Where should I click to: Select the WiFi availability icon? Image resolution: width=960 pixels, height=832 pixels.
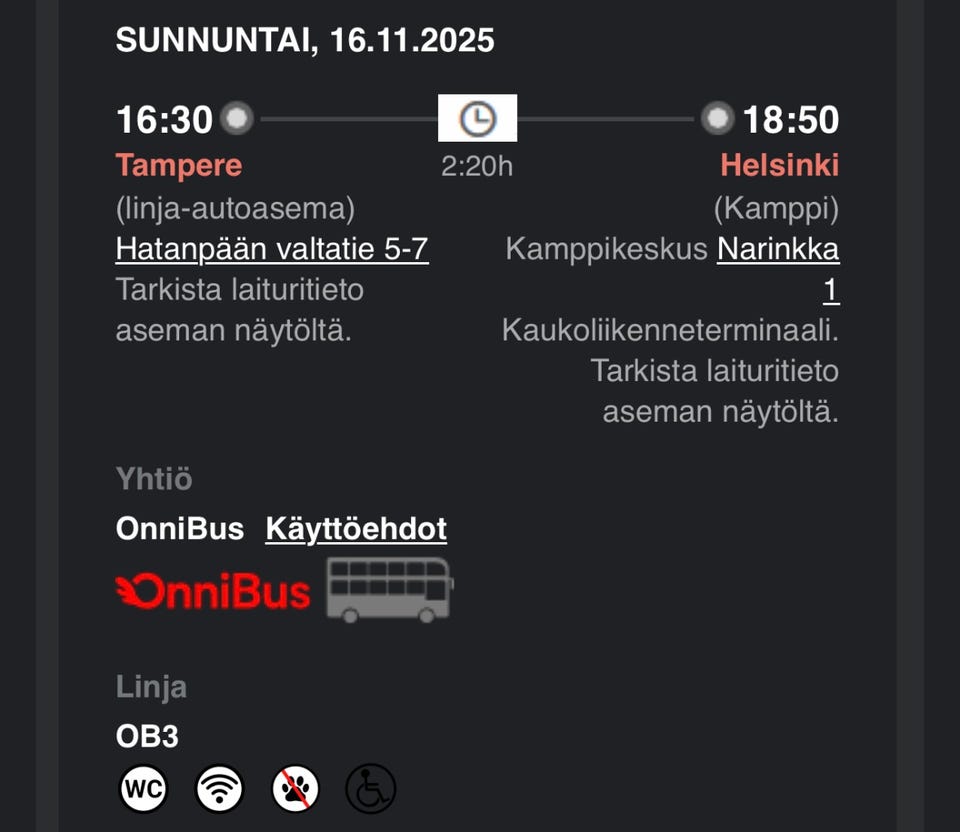tap(219, 788)
